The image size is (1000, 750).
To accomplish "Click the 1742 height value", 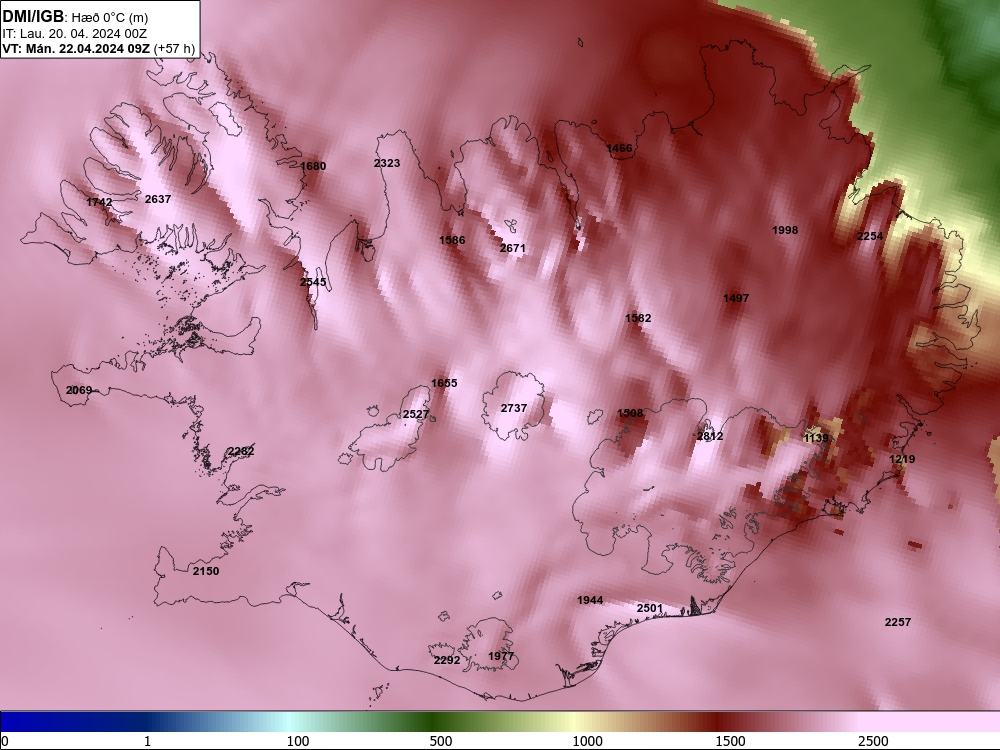I will pos(99,202).
